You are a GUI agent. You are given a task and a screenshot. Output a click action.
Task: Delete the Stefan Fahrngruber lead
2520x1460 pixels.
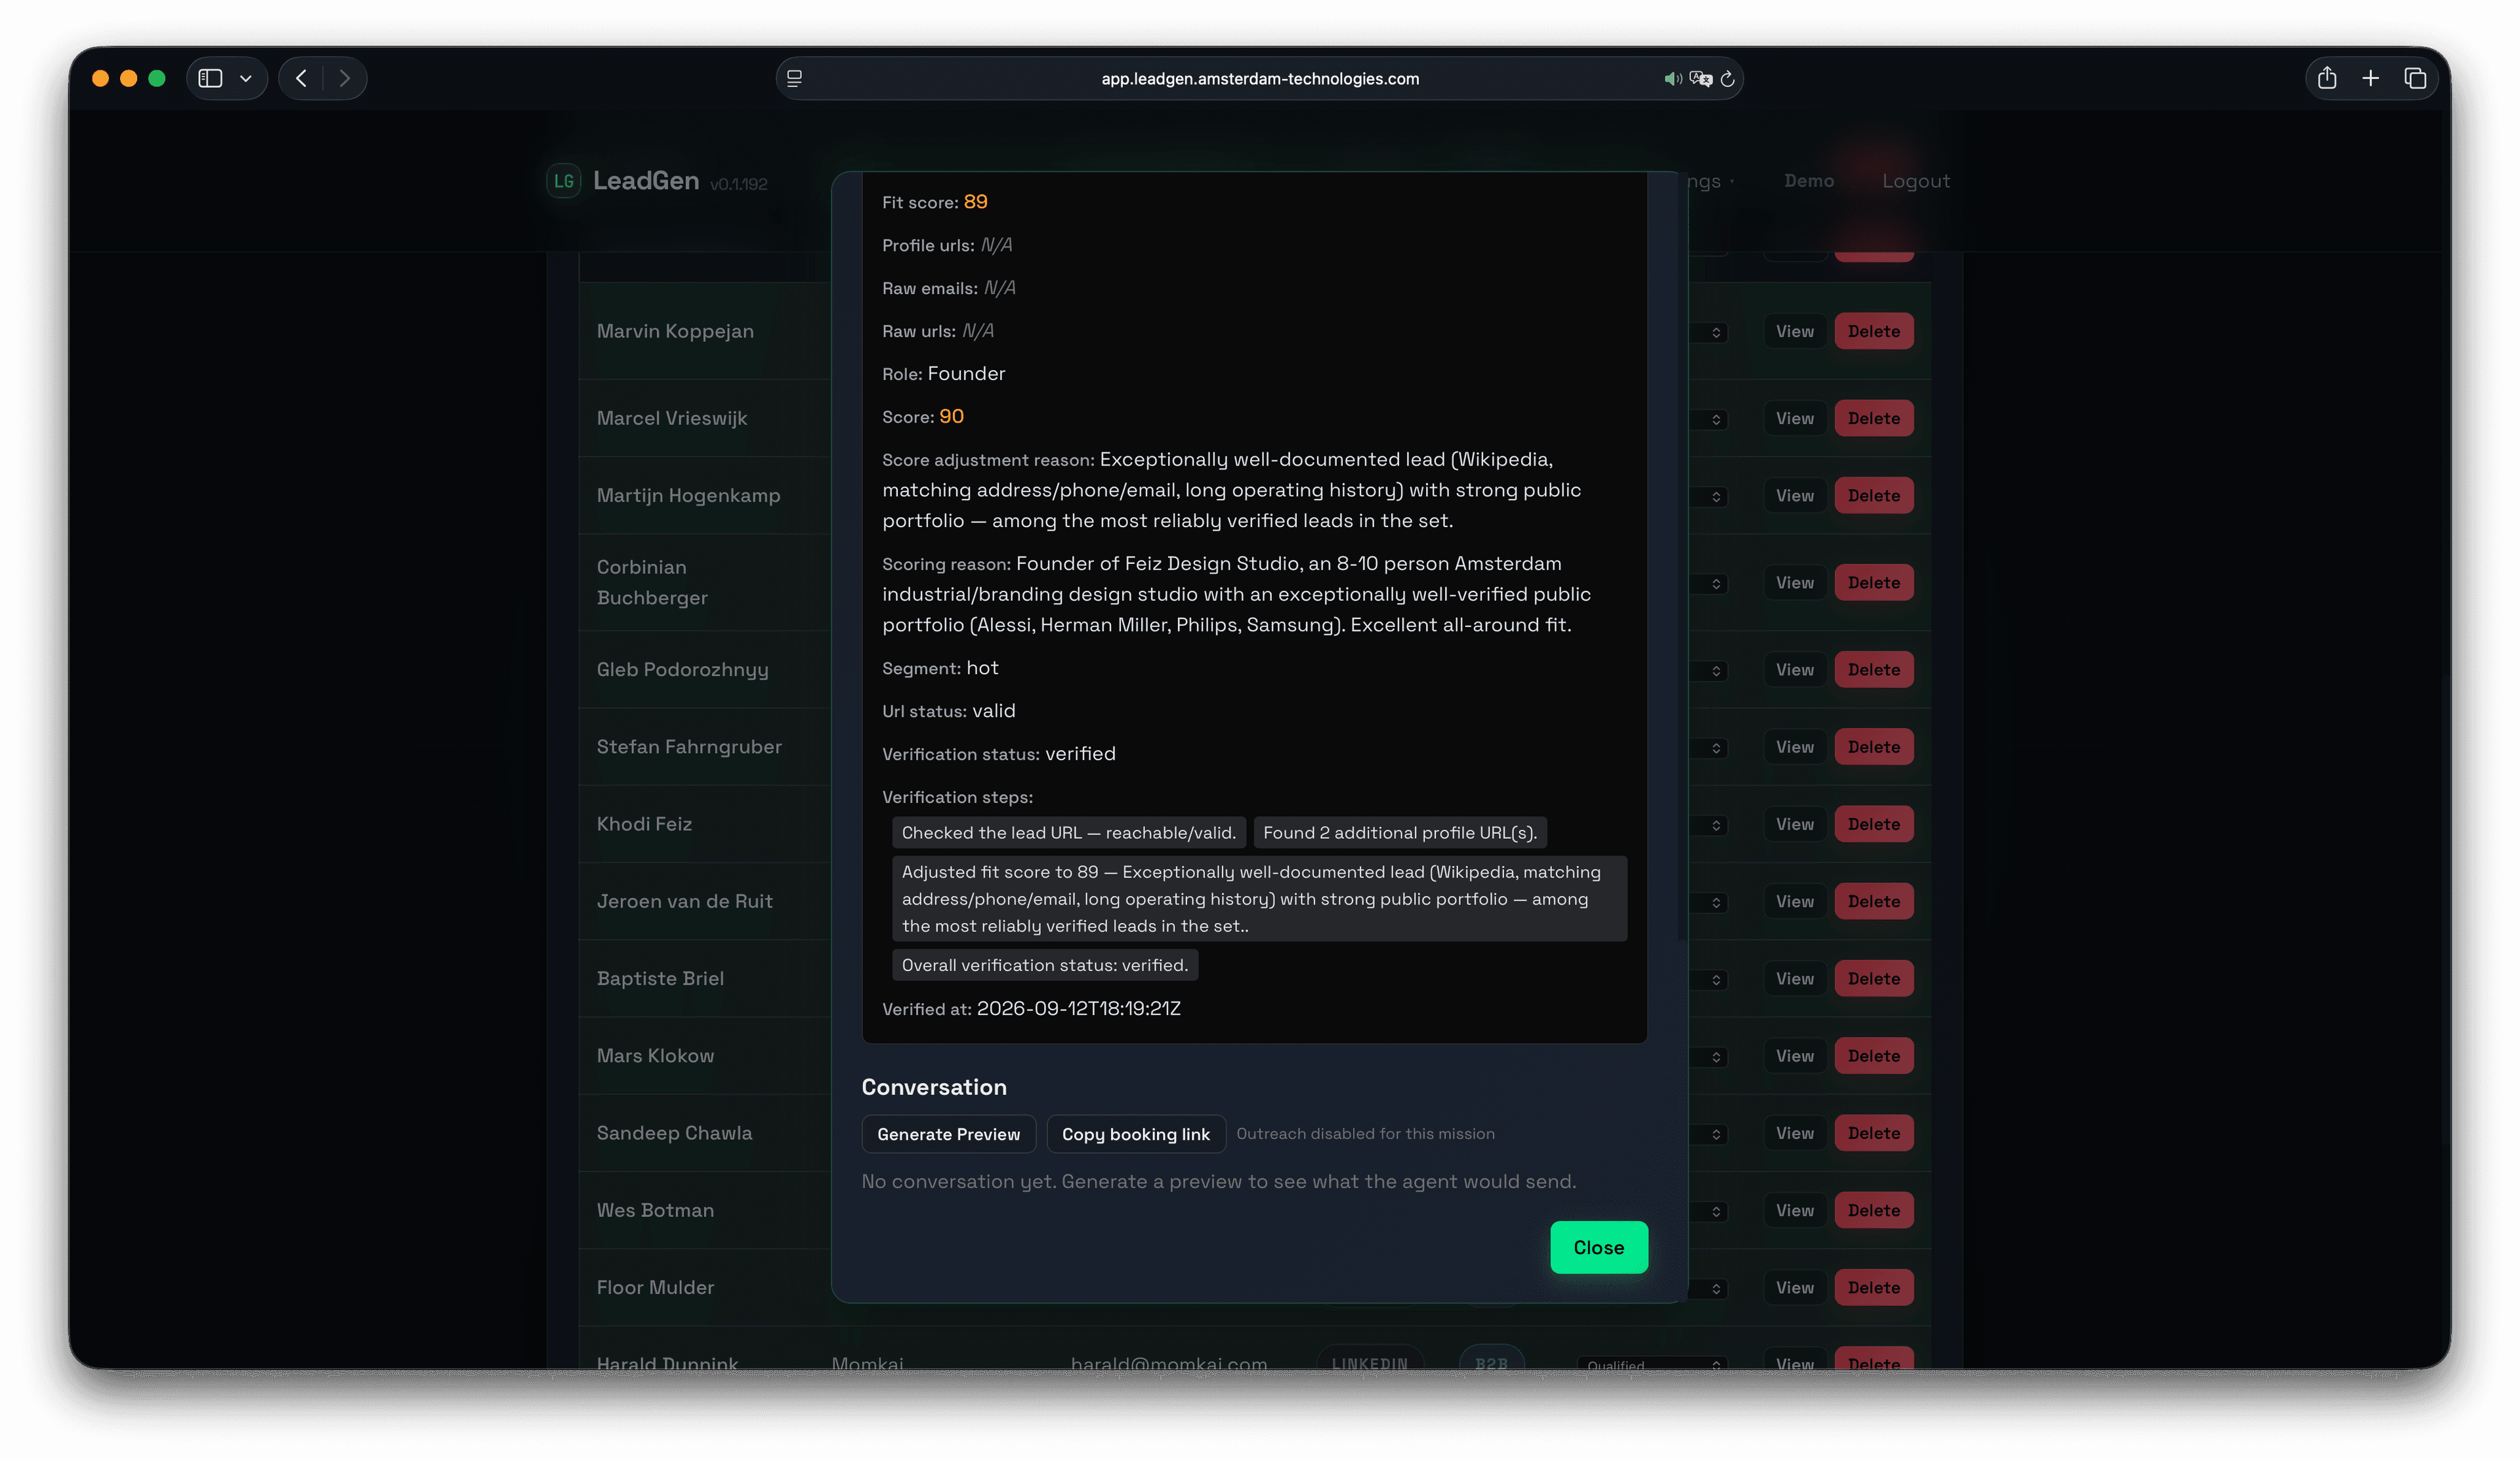click(x=1874, y=746)
